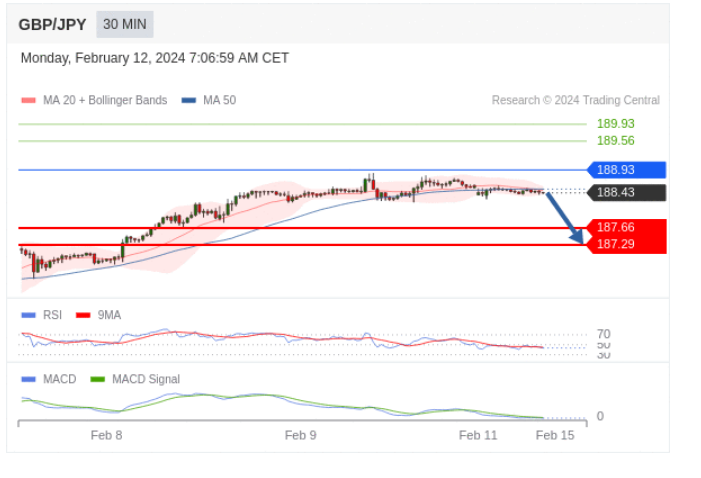Screen dimensions: 701x478
Task: Select the Feb 8 date marker
Action: coord(106,435)
